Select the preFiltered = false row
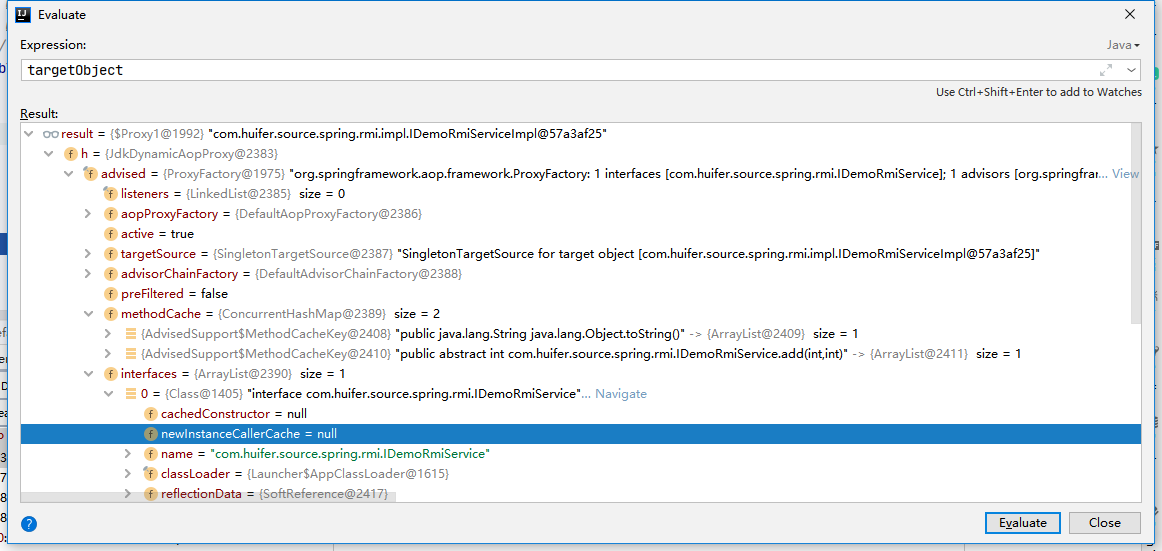Viewport: 1162px width, 551px height. pyautogui.click(x=581, y=294)
